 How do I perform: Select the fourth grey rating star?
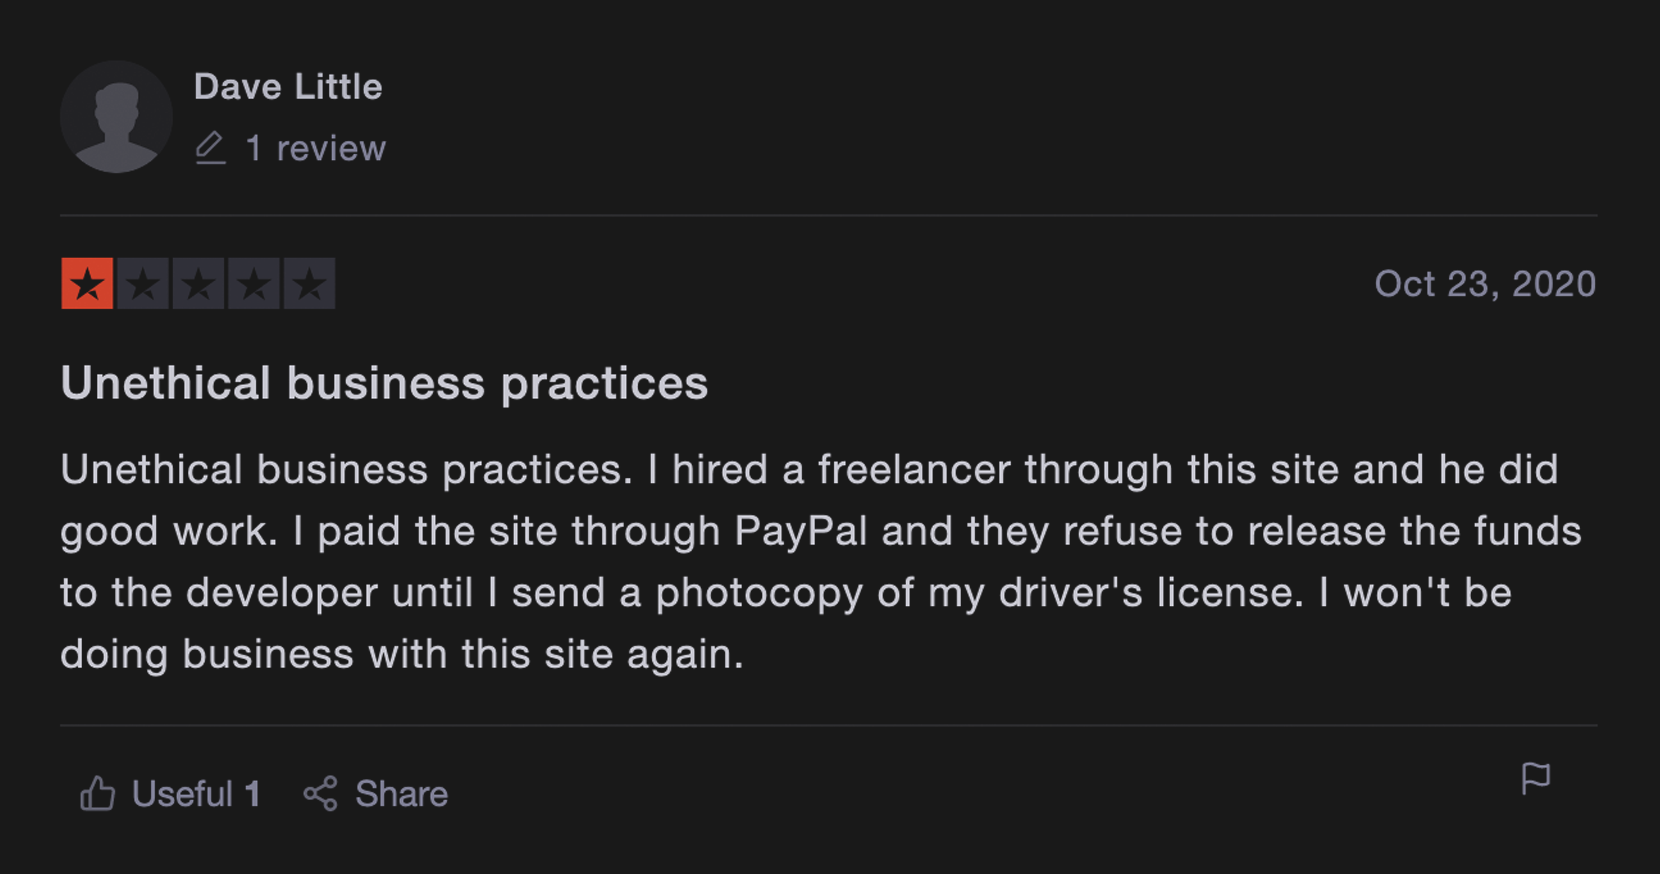[x=254, y=284]
